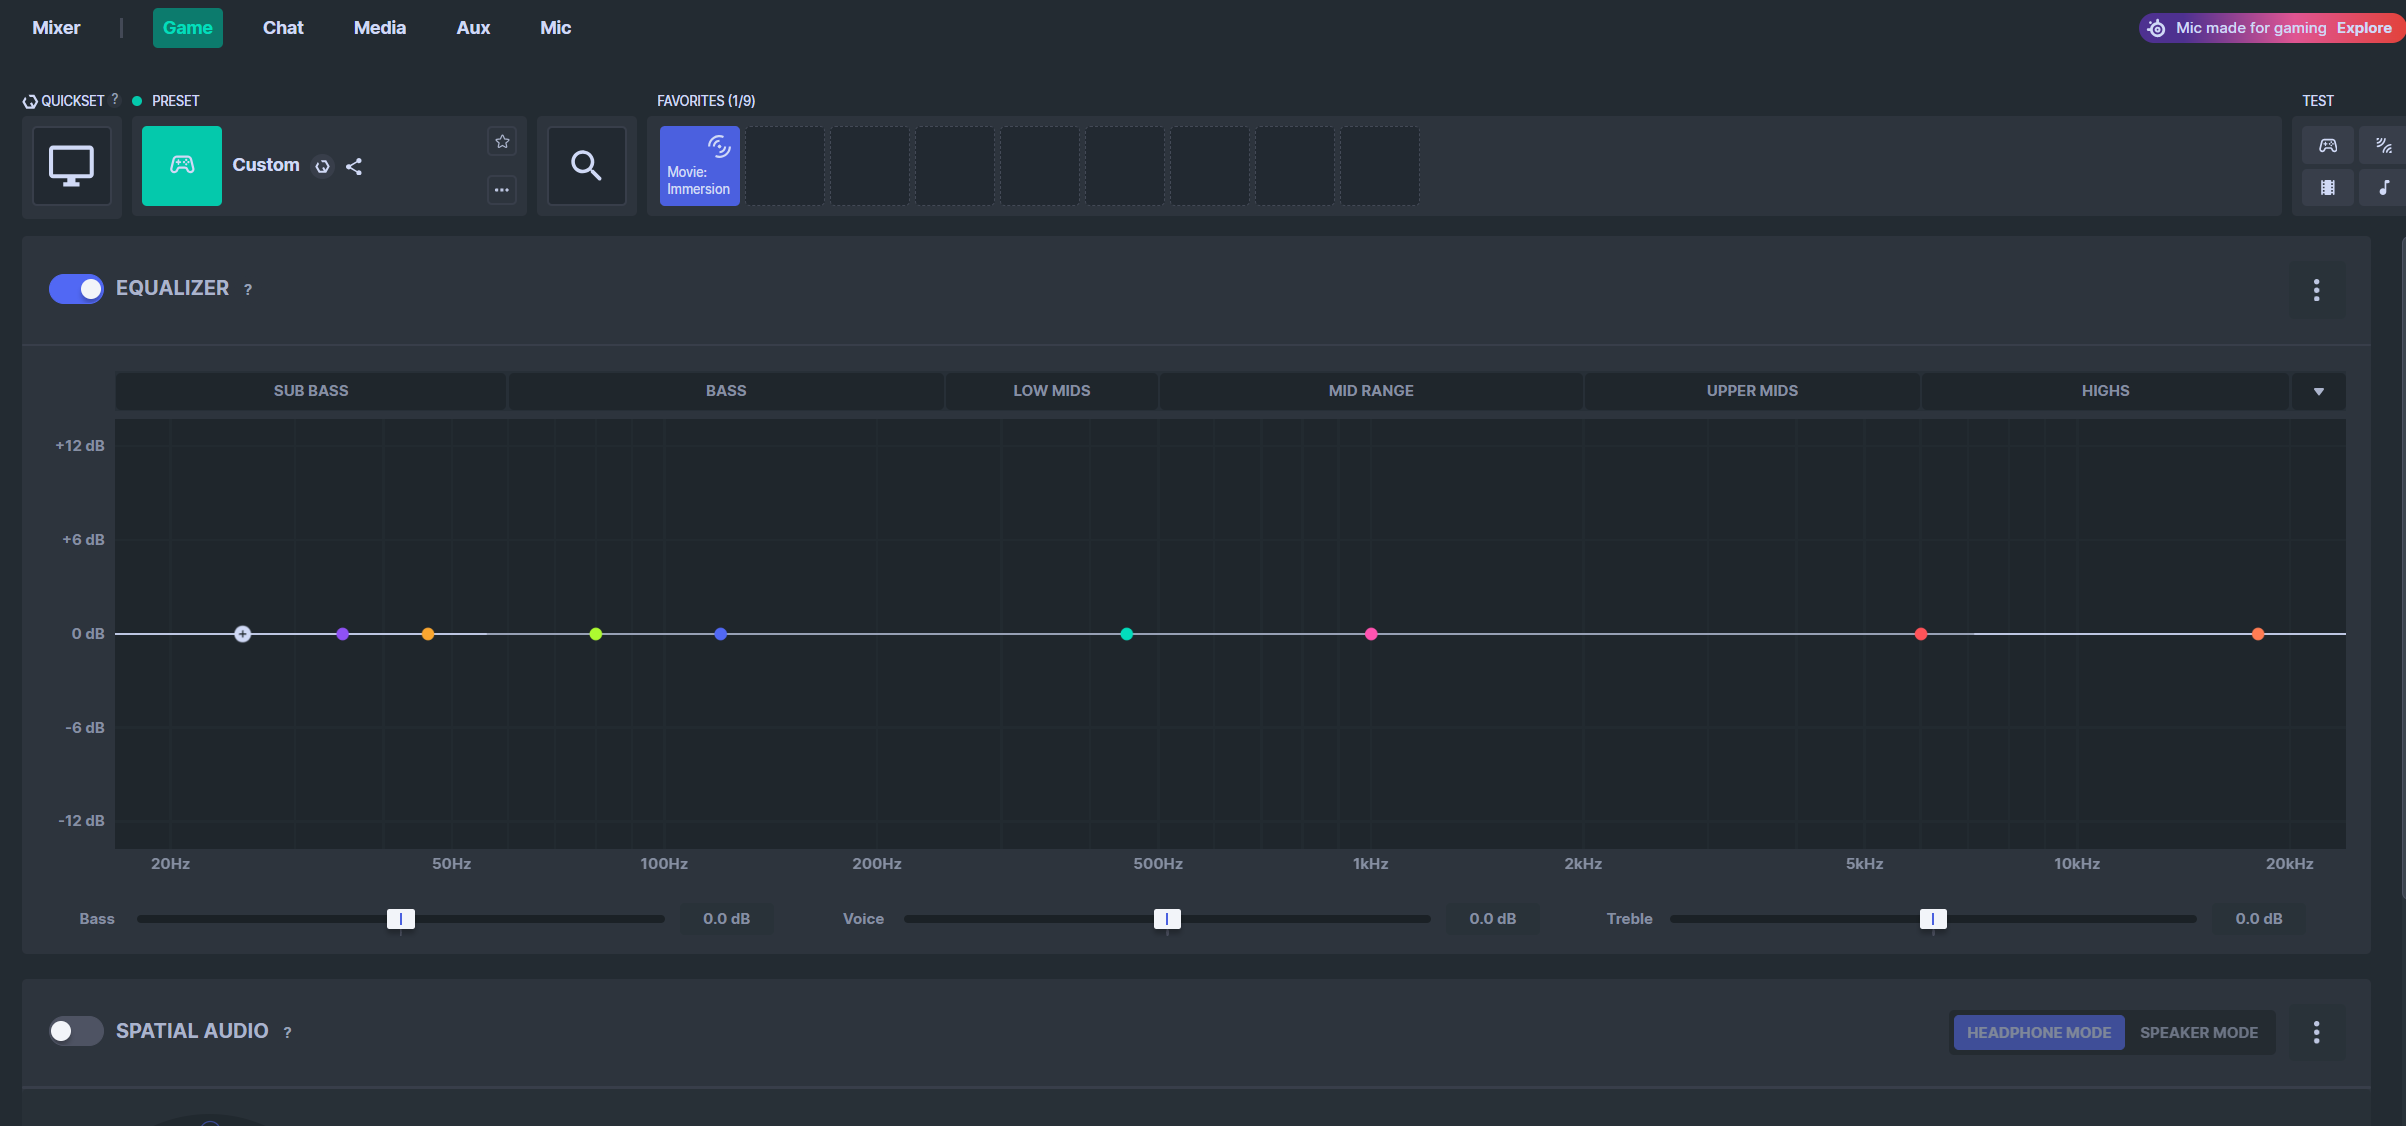Play the game test sound icon

click(x=2328, y=146)
